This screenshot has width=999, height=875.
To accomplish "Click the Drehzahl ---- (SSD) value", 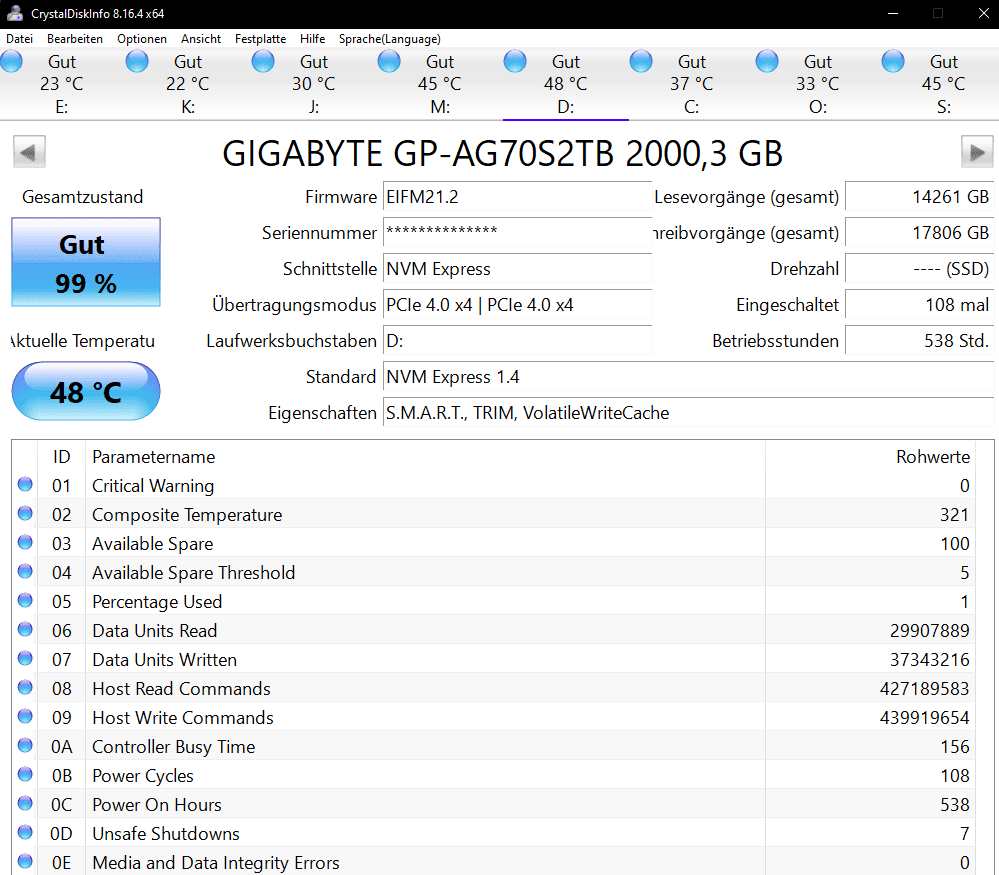I will click(919, 269).
